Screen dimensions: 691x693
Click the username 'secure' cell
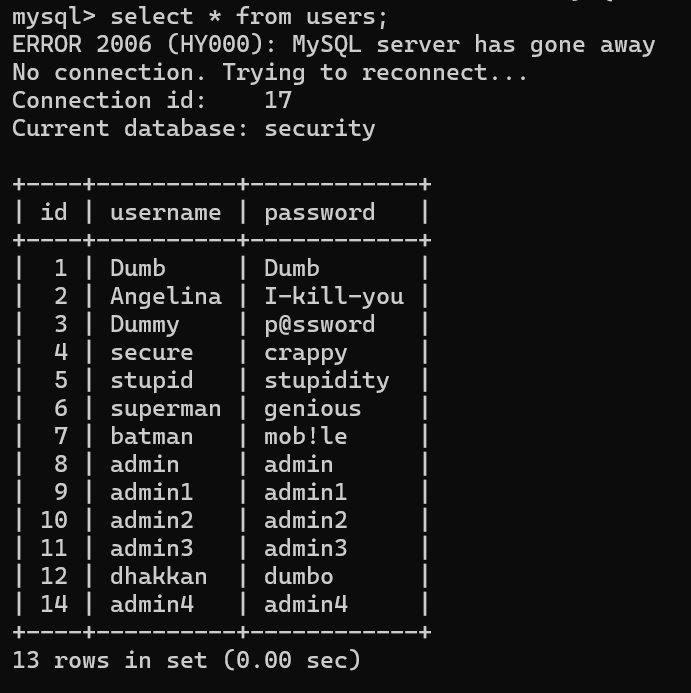coord(151,353)
